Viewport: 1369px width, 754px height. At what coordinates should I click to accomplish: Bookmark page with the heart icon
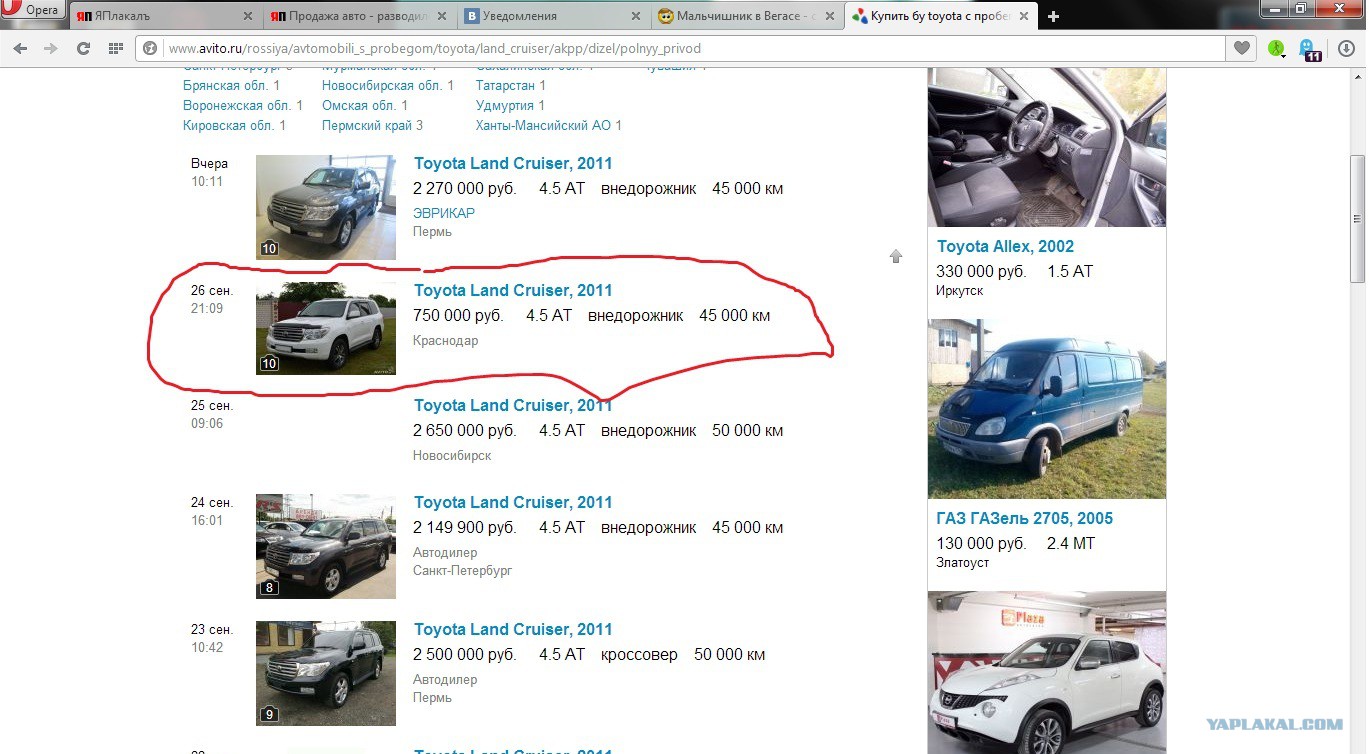tap(1241, 48)
